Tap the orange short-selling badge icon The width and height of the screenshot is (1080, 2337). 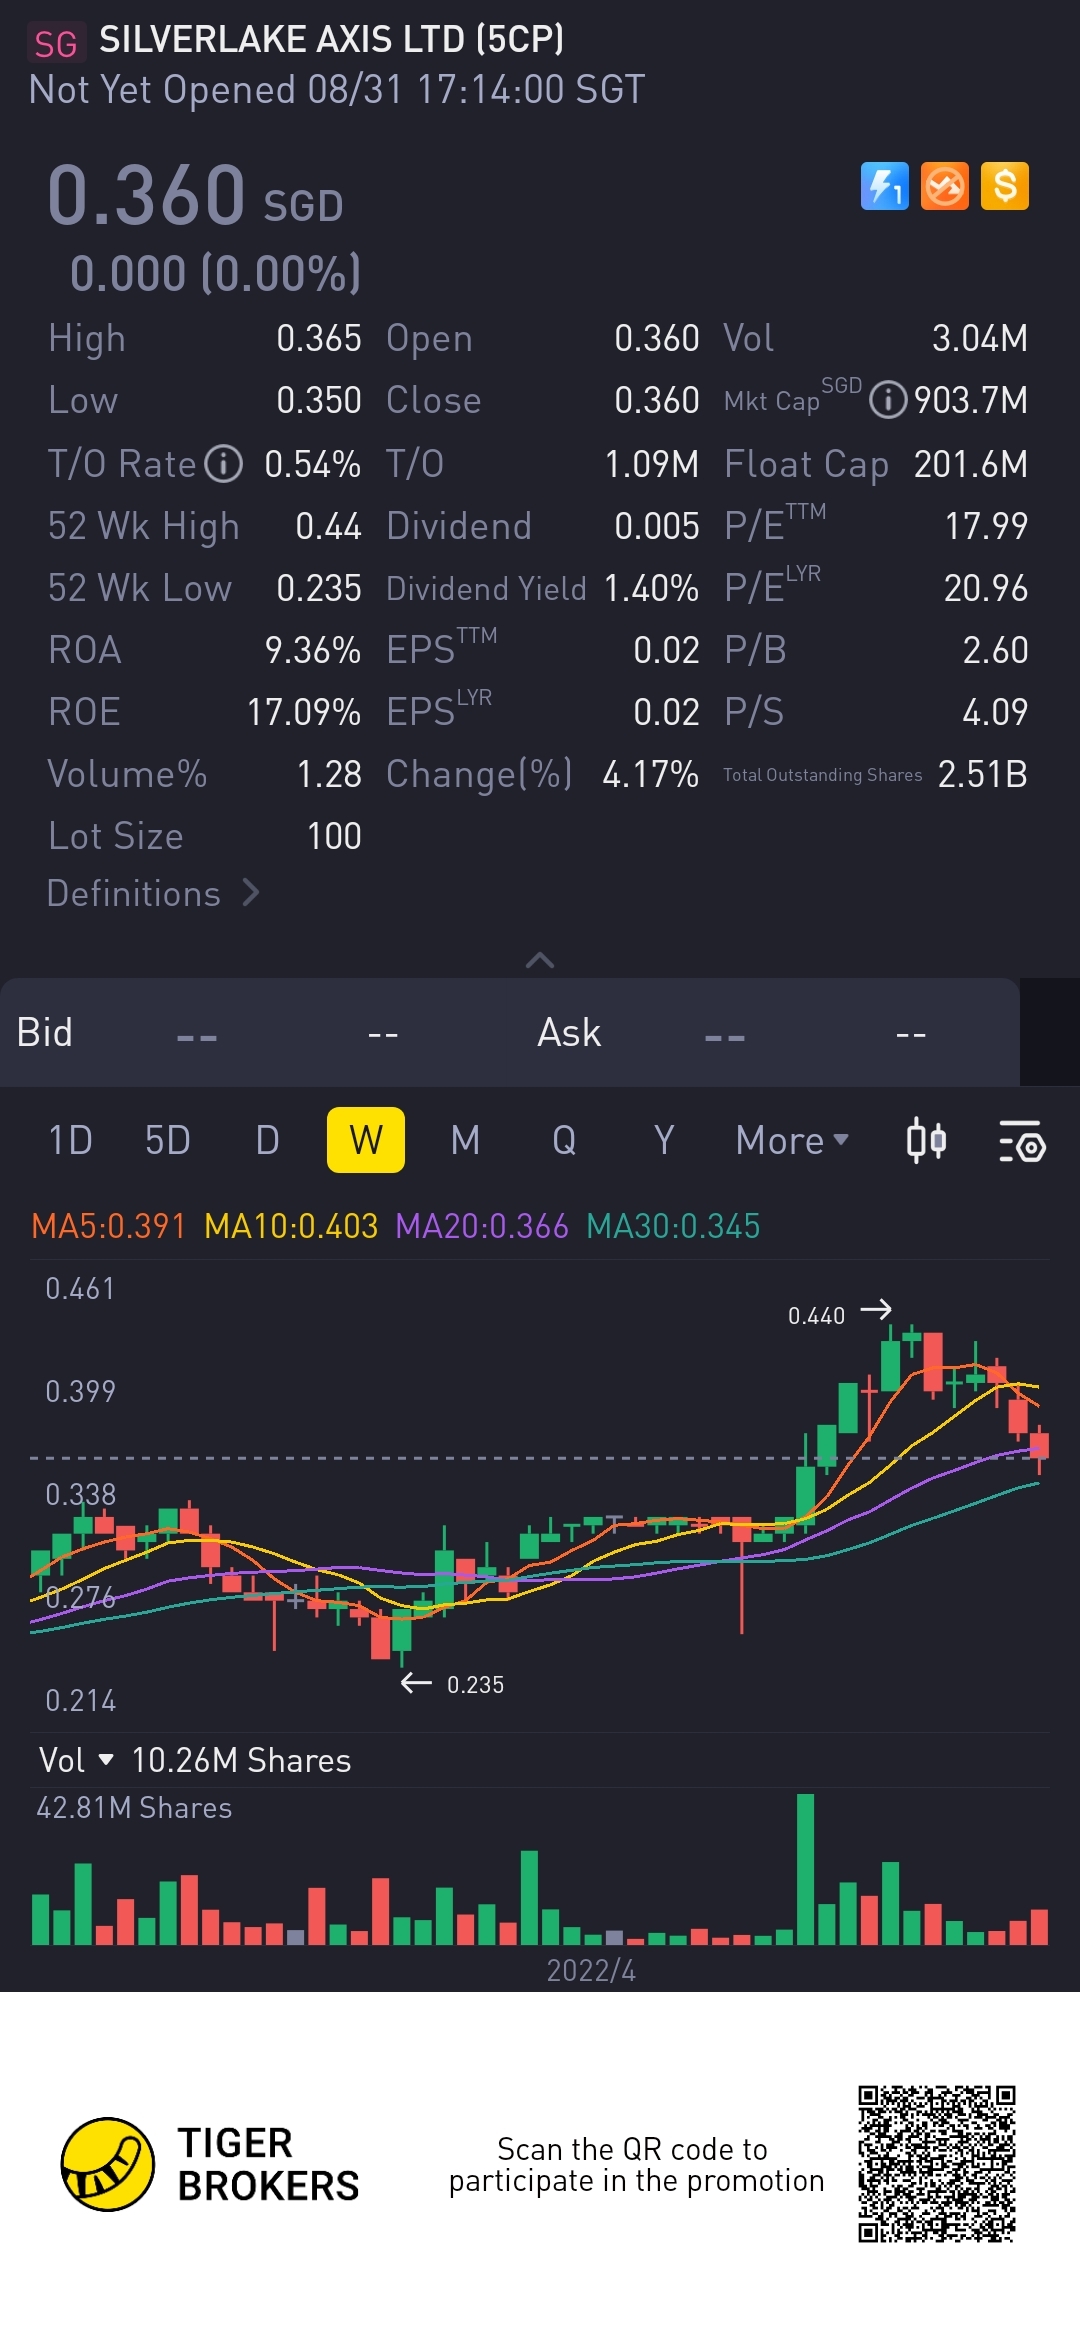pos(945,186)
